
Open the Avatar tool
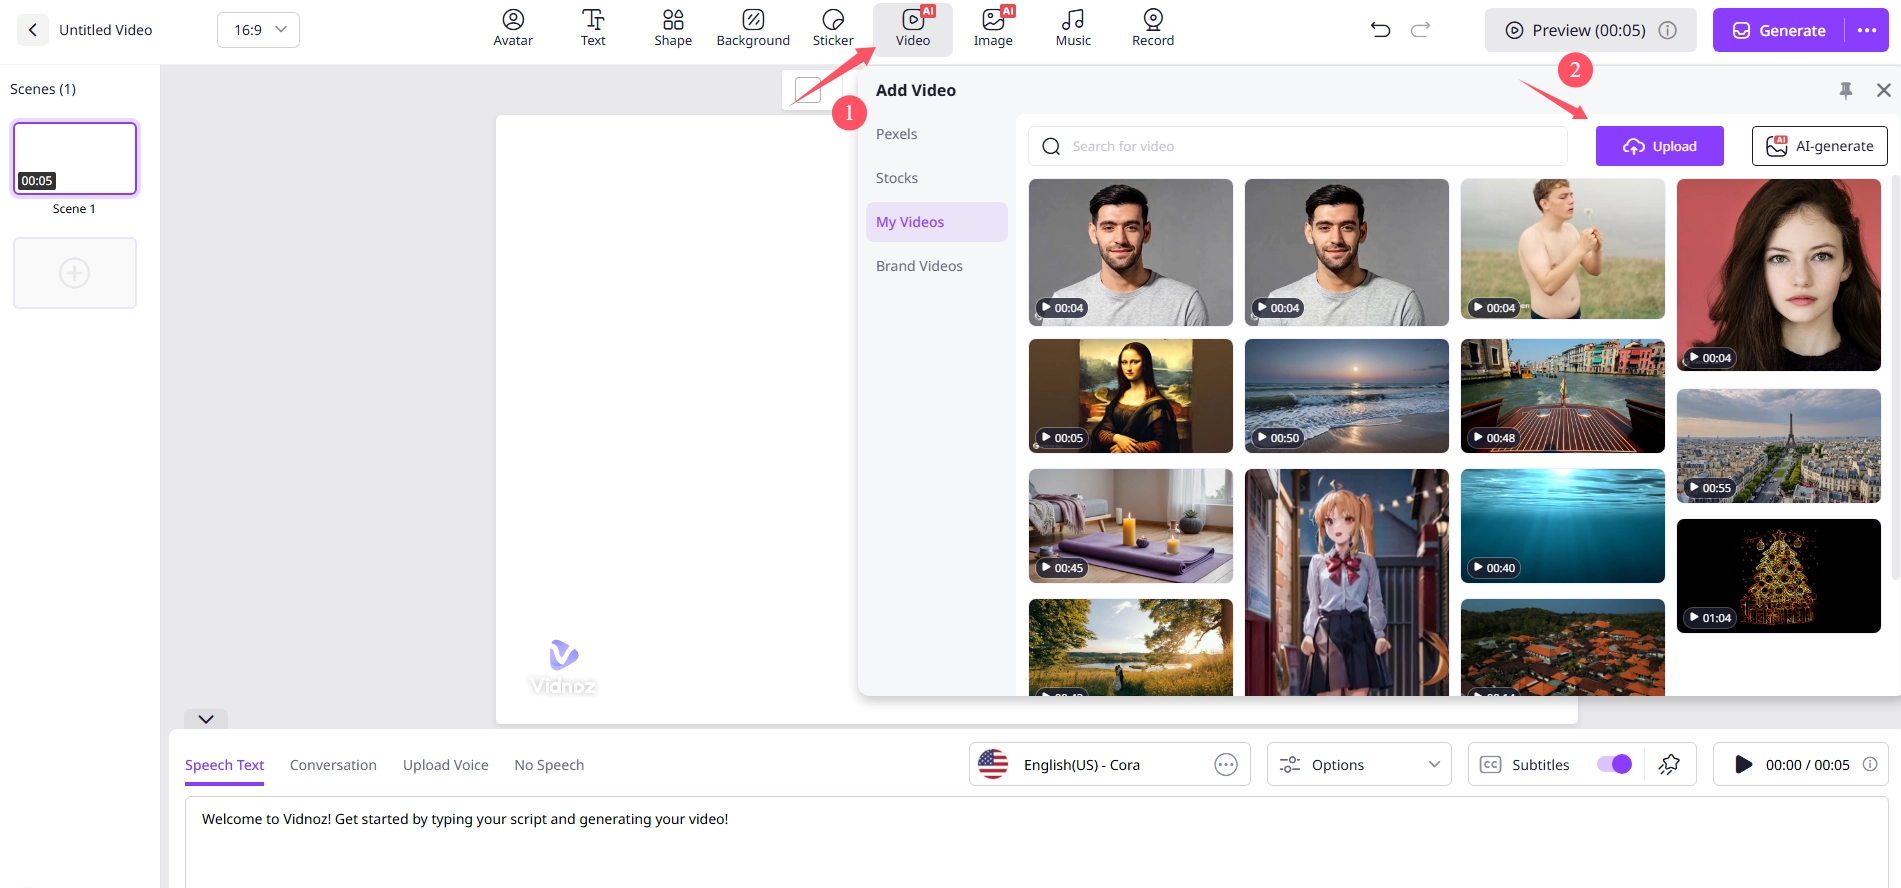[513, 29]
